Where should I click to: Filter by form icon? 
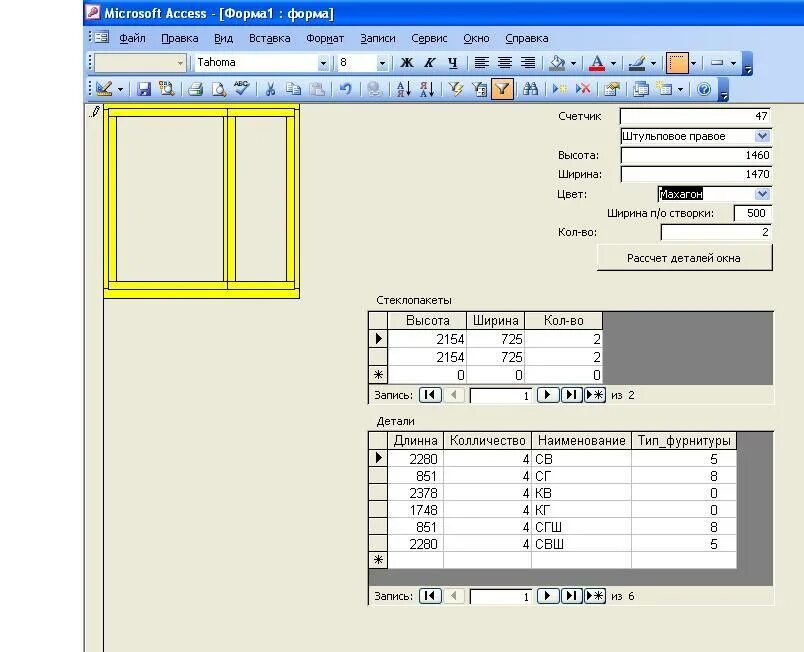[478, 89]
